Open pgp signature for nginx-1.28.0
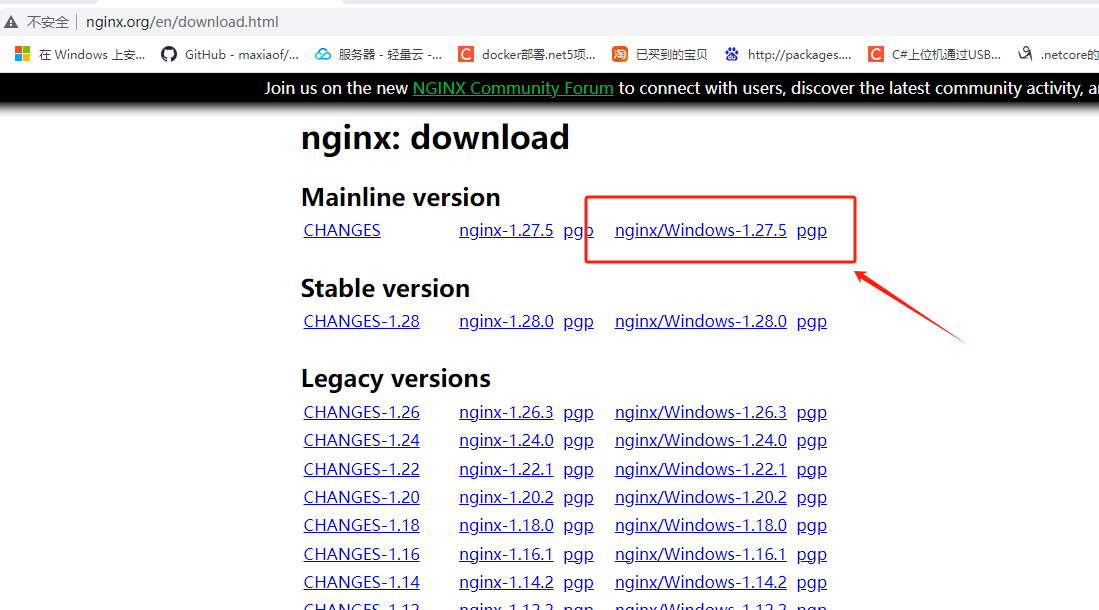The image size is (1099, 610). 578,323
